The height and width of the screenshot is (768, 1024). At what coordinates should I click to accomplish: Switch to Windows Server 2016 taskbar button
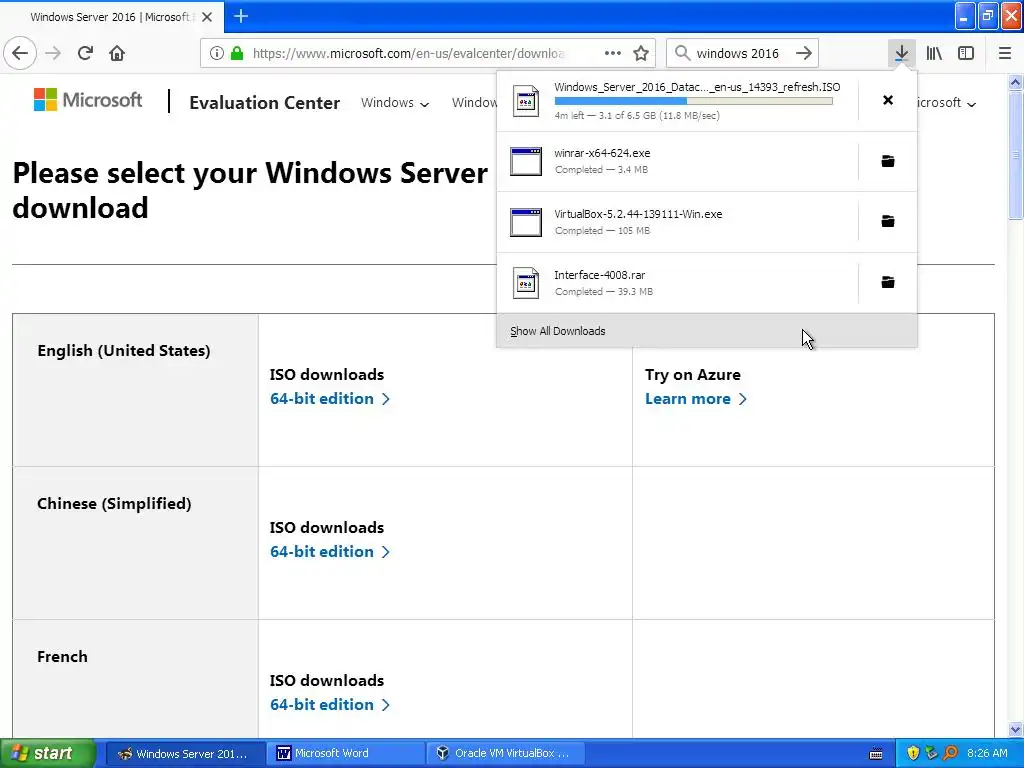tap(185, 753)
